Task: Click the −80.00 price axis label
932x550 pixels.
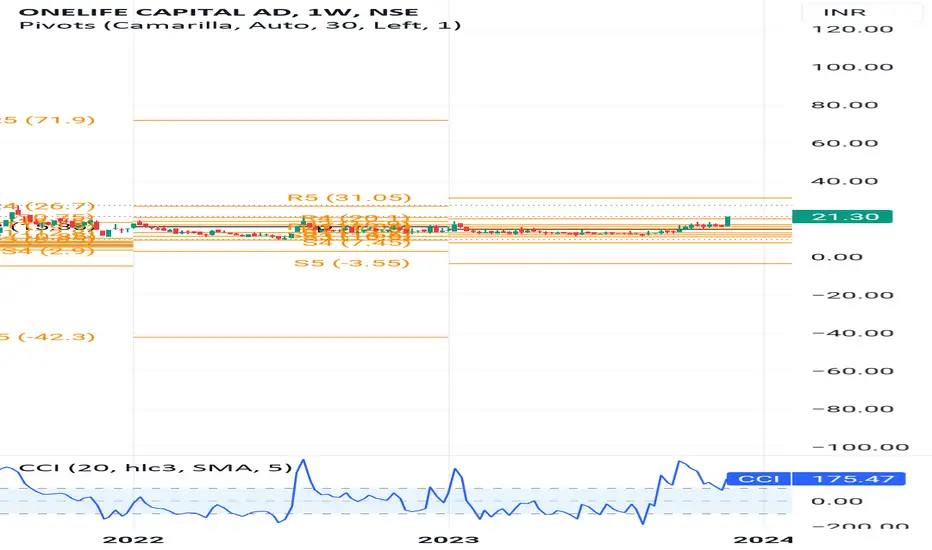Action: 852,410
